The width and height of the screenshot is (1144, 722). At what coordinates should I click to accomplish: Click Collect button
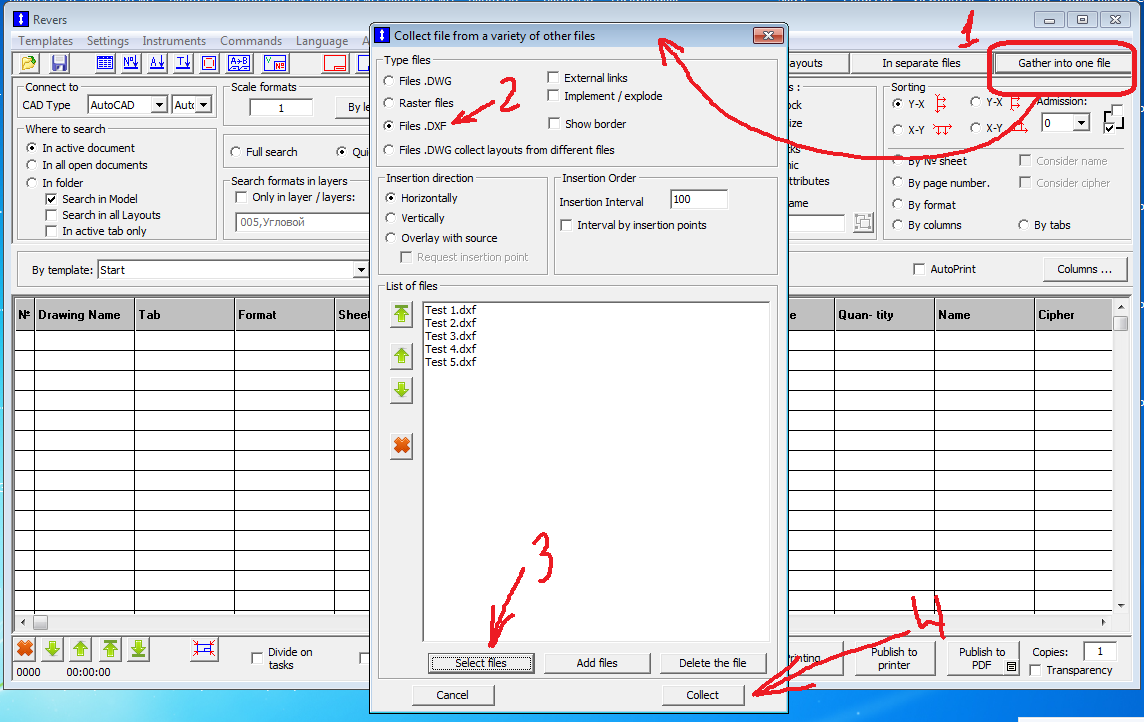(x=703, y=695)
